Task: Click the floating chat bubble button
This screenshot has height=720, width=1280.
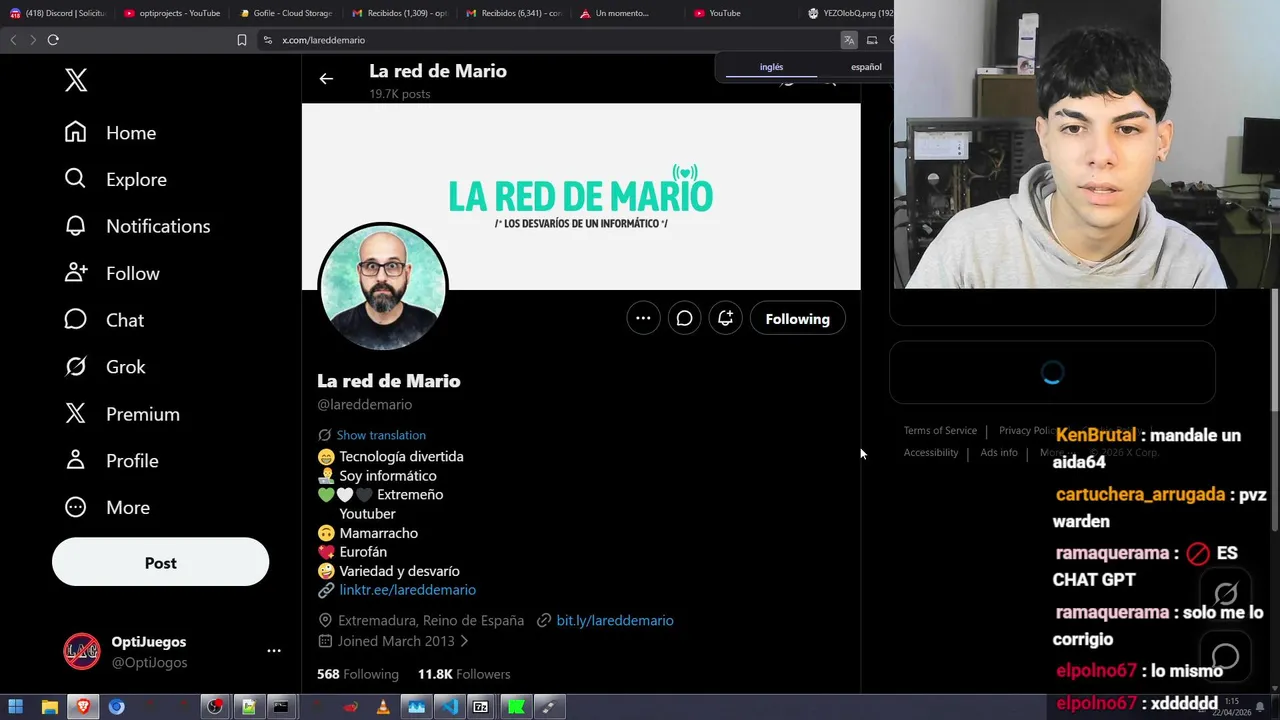Action: tap(1226, 656)
